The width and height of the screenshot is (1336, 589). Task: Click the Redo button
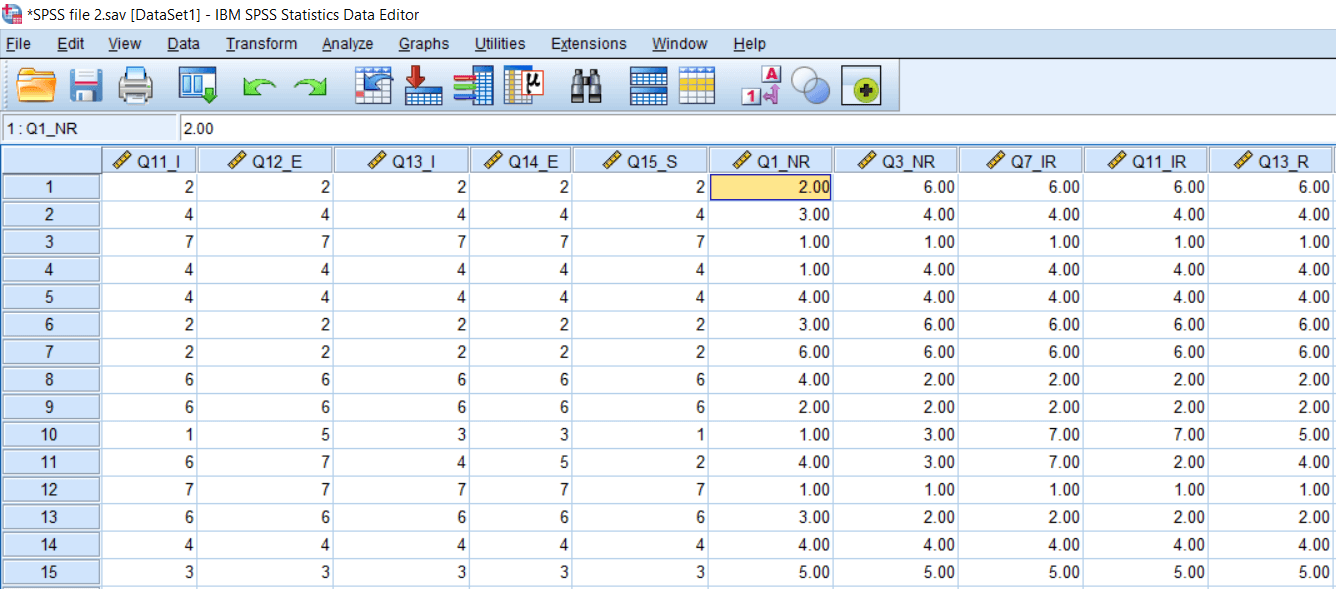point(309,86)
